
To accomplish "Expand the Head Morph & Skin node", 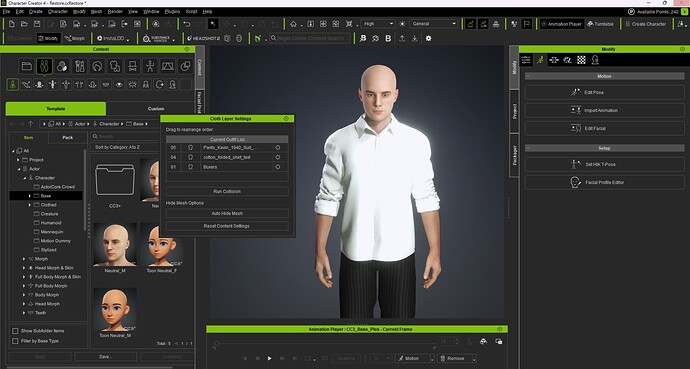I will [24, 268].
